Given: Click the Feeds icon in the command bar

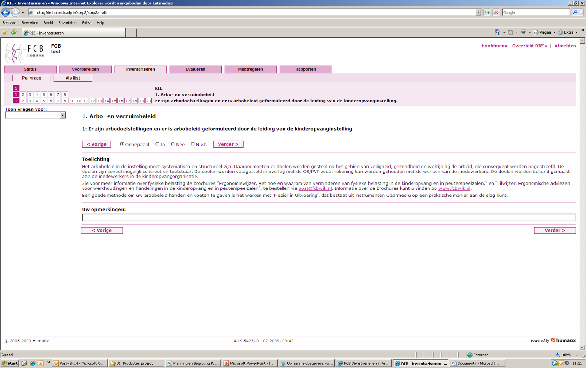Looking at the screenshot, I should click(x=511, y=33).
